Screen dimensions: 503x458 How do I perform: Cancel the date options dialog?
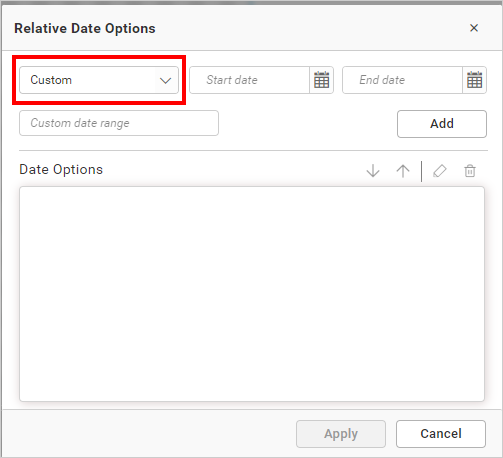441,434
